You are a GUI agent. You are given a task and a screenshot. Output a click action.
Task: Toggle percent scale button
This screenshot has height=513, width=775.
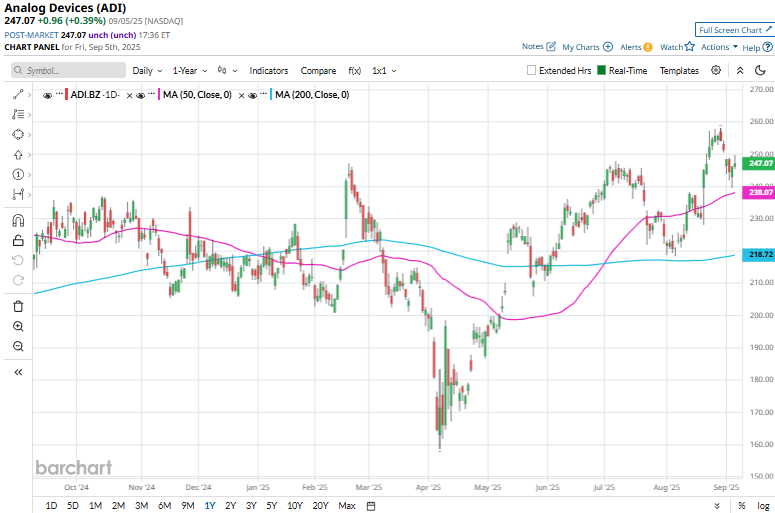741,506
